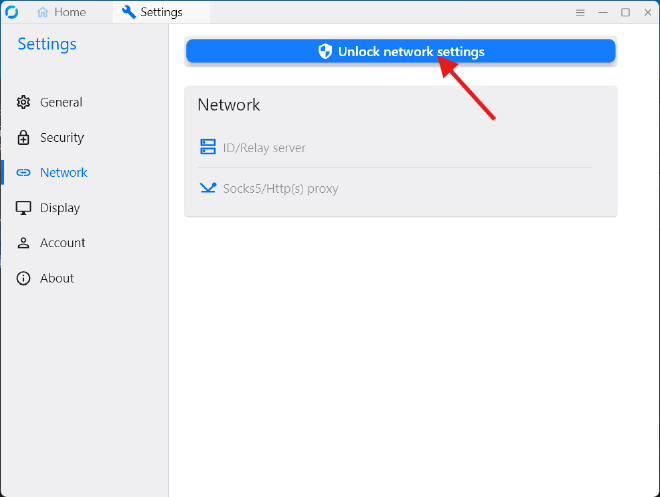Select Network in the sidebar
Screen dimensions: 660x497
pyautogui.click(x=64, y=172)
